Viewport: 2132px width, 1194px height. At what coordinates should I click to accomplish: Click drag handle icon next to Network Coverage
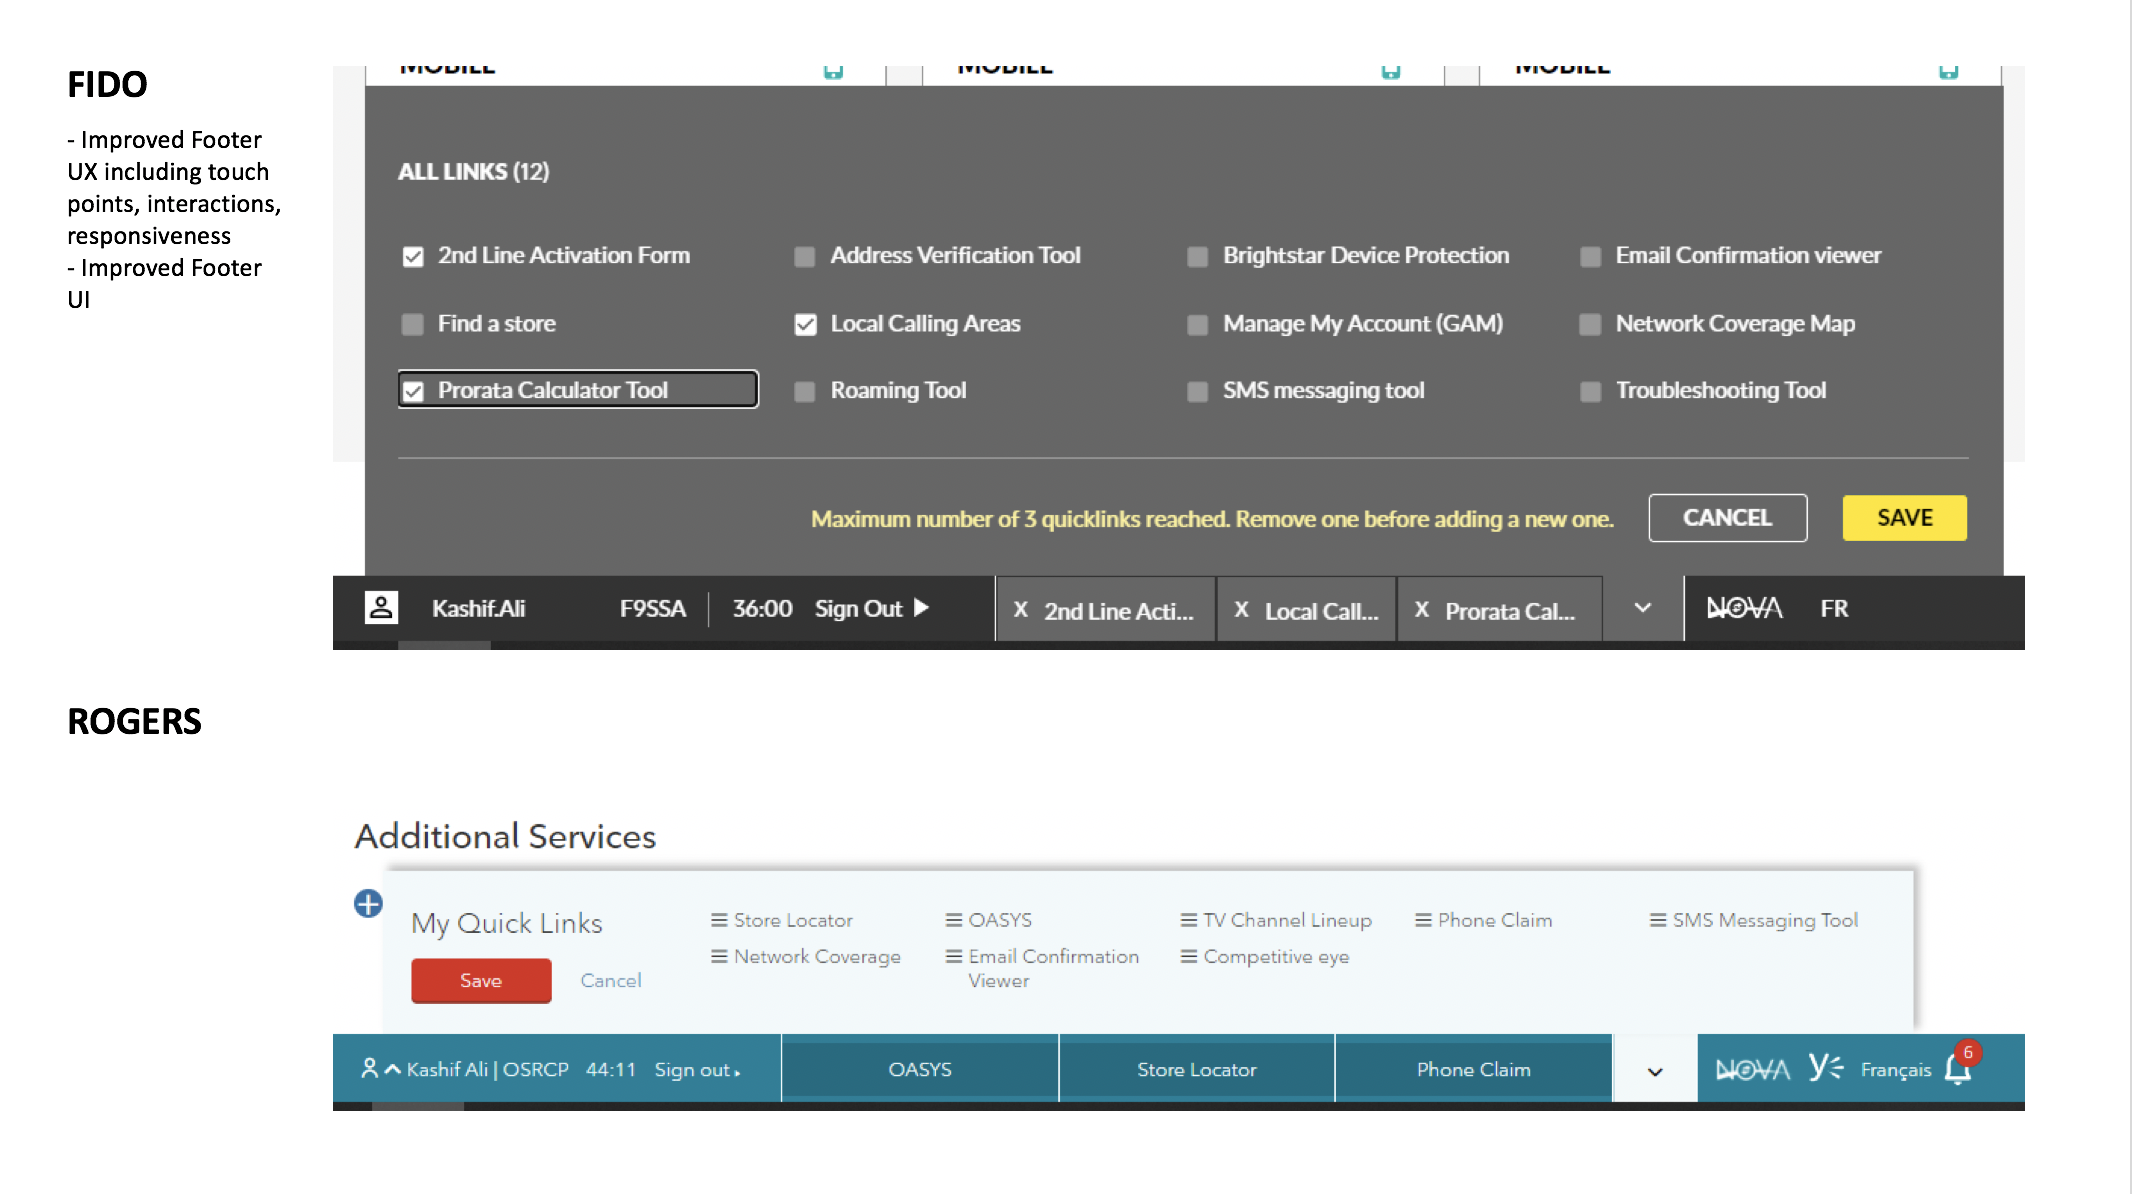tap(719, 957)
